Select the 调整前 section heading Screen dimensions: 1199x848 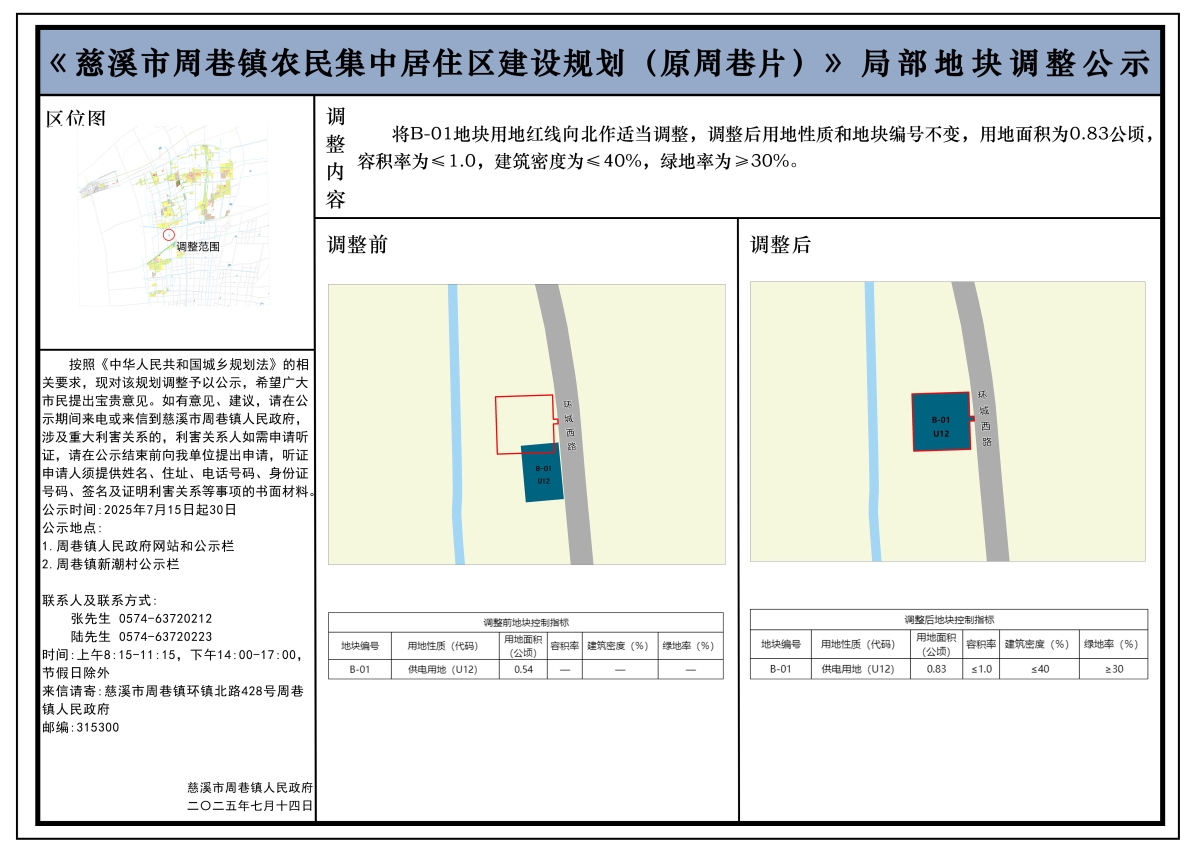[357, 245]
